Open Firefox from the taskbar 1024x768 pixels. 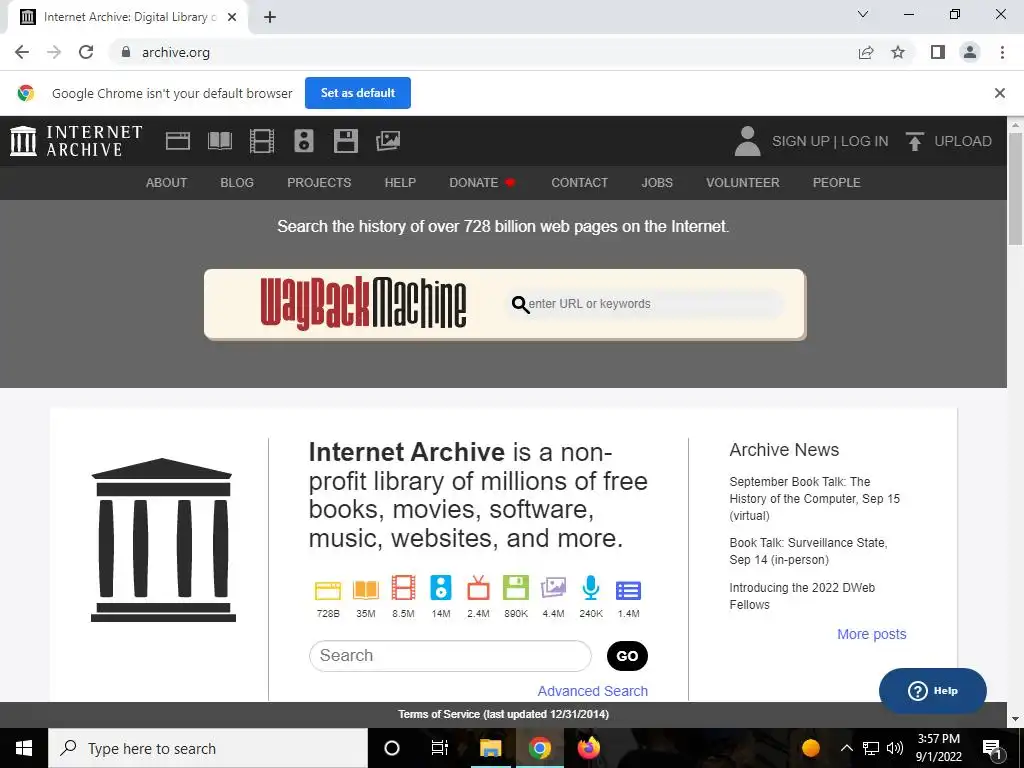click(x=588, y=748)
